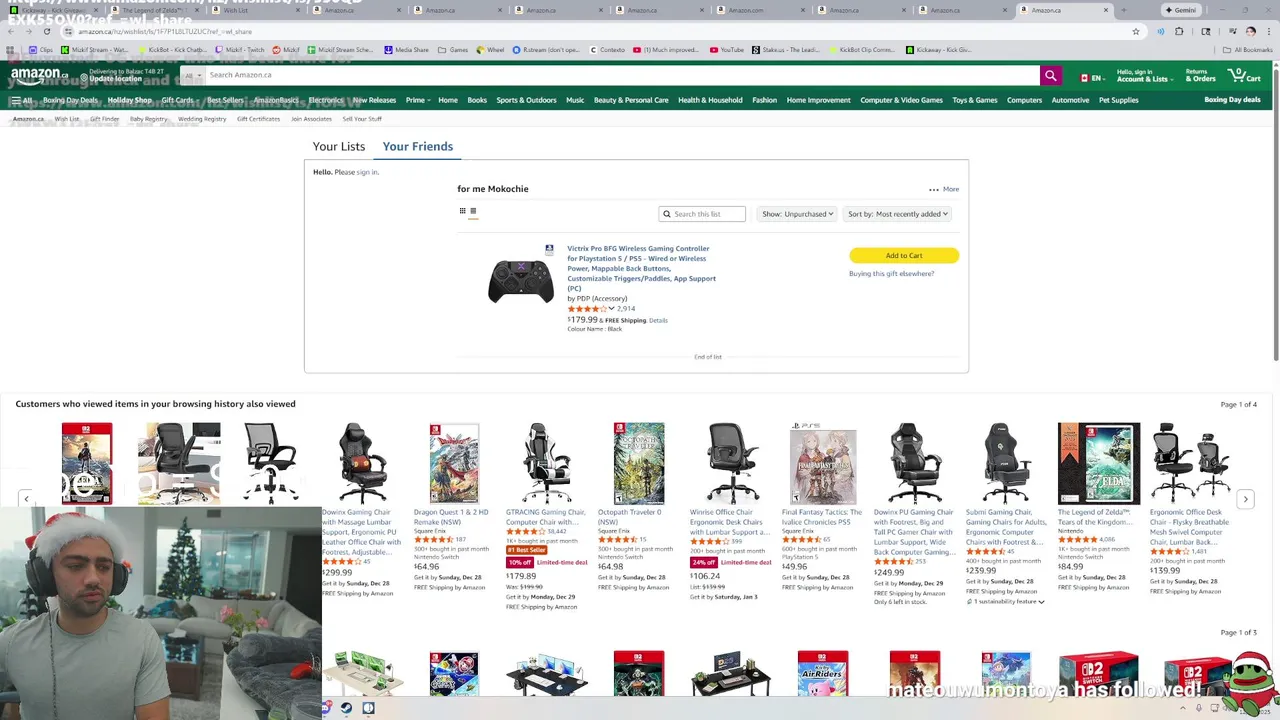
Task: Bookmark this page with star icon
Action: (x=1136, y=32)
